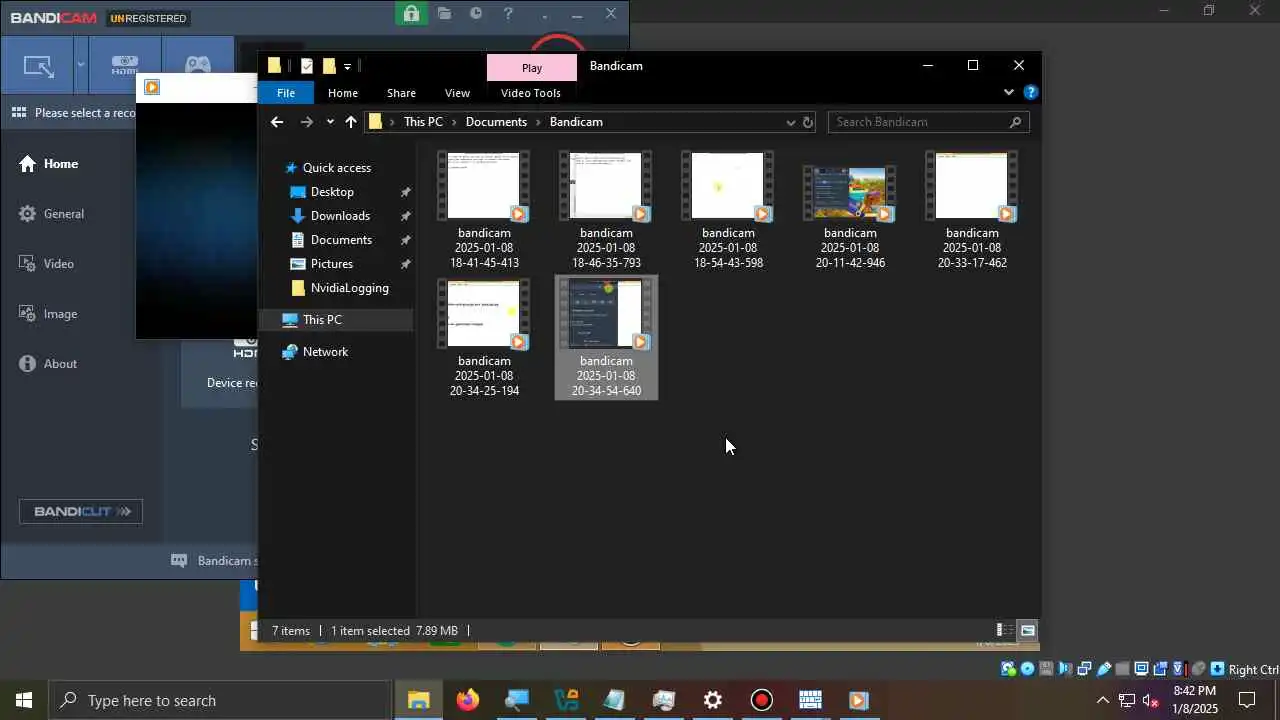Viewport: 1280px width, 720px height.
Task: Refresh the Bandicam folder
Action: pos(808,122)
